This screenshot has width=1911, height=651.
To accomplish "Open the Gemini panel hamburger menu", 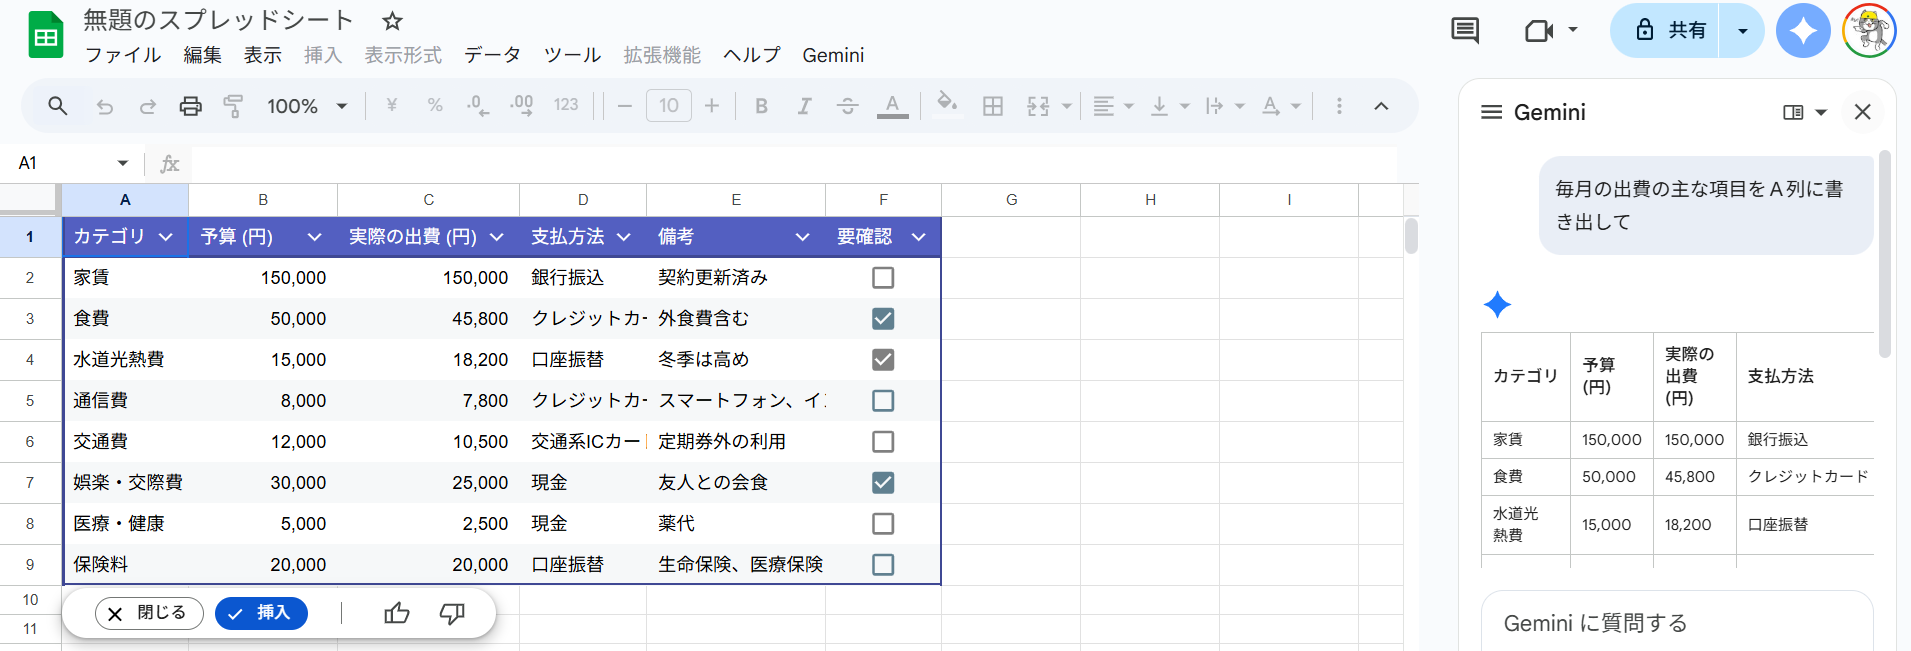I will pyautogui.click(x=1491, y=112).
